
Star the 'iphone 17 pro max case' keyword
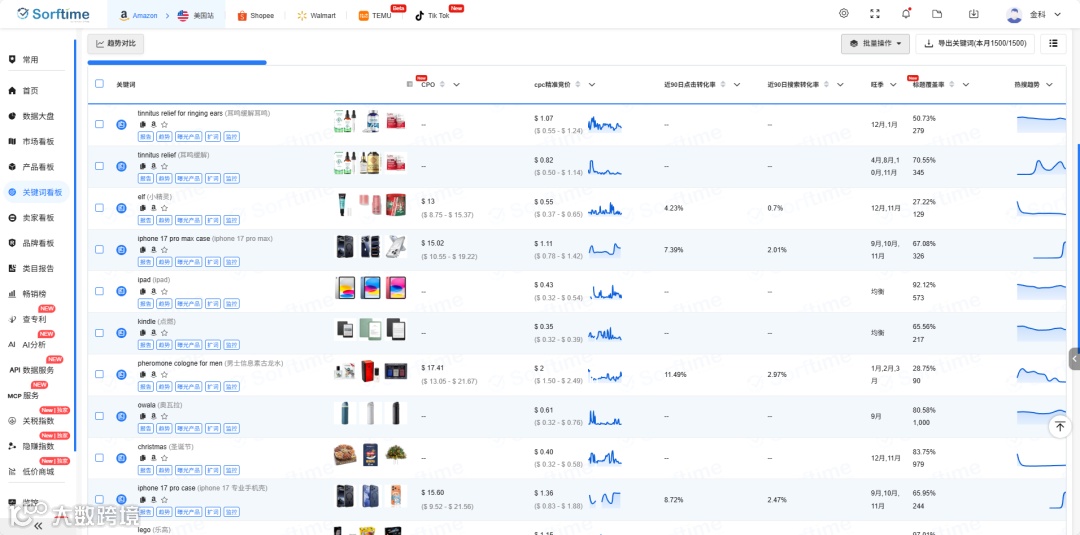[164, 249]
